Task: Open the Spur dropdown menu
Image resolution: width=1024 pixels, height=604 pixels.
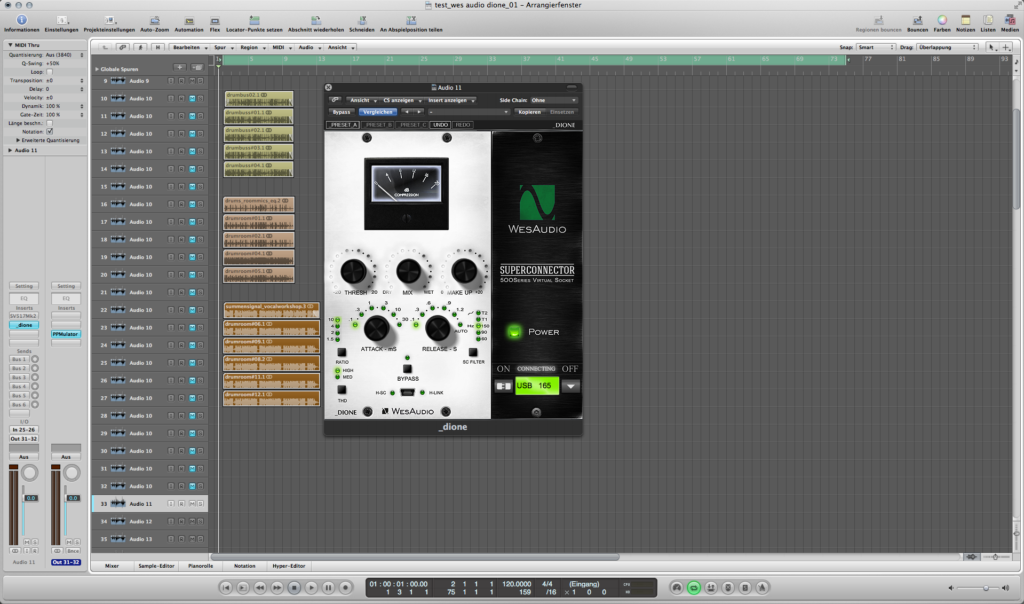Action: pyautogui.click(x=223, y=47)
